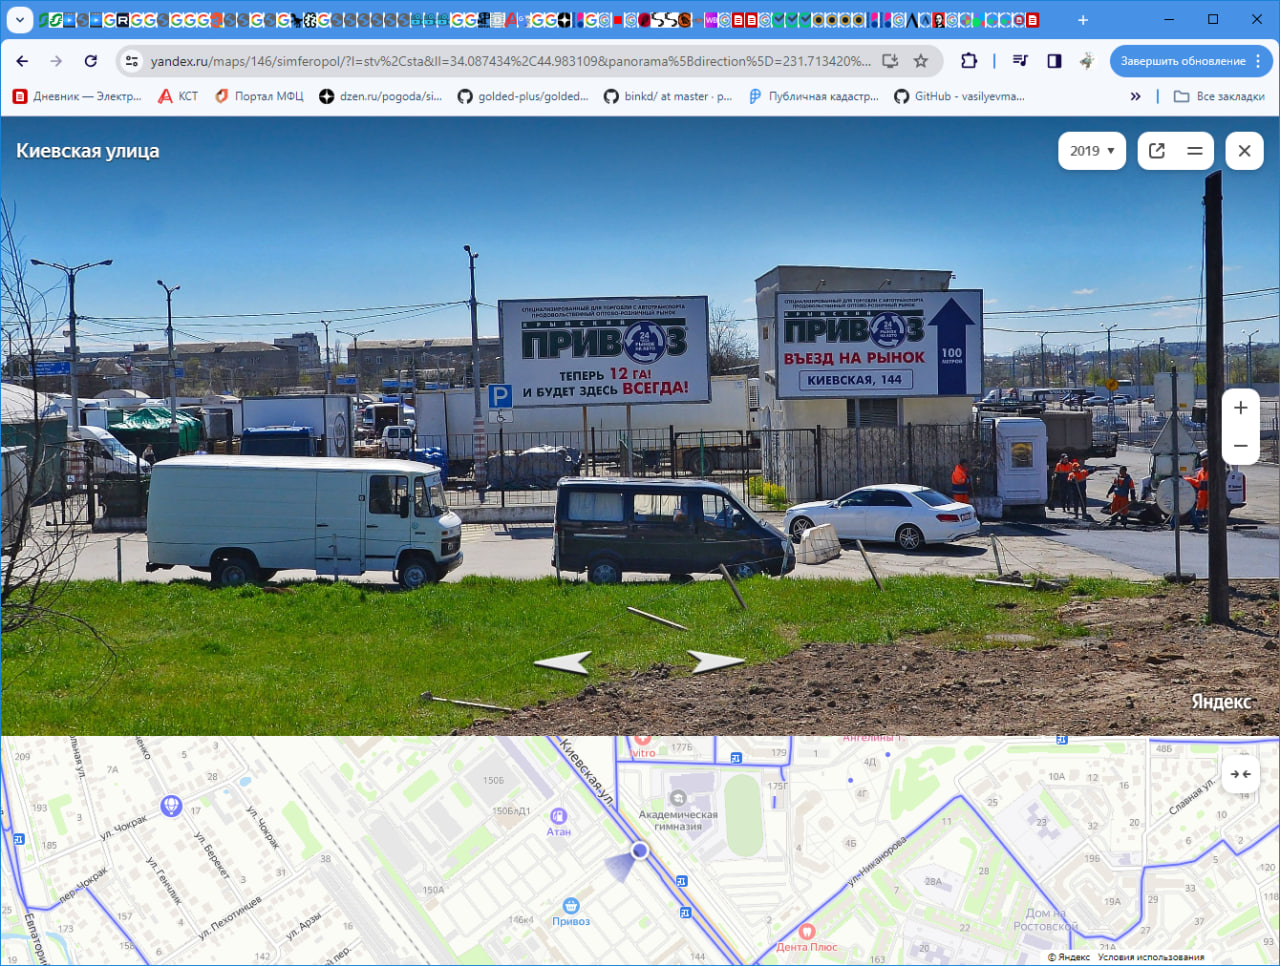The height and width of the screenshot is (966, 1280).
Task: Go forward in browser history
Action: tap(56, 61)
